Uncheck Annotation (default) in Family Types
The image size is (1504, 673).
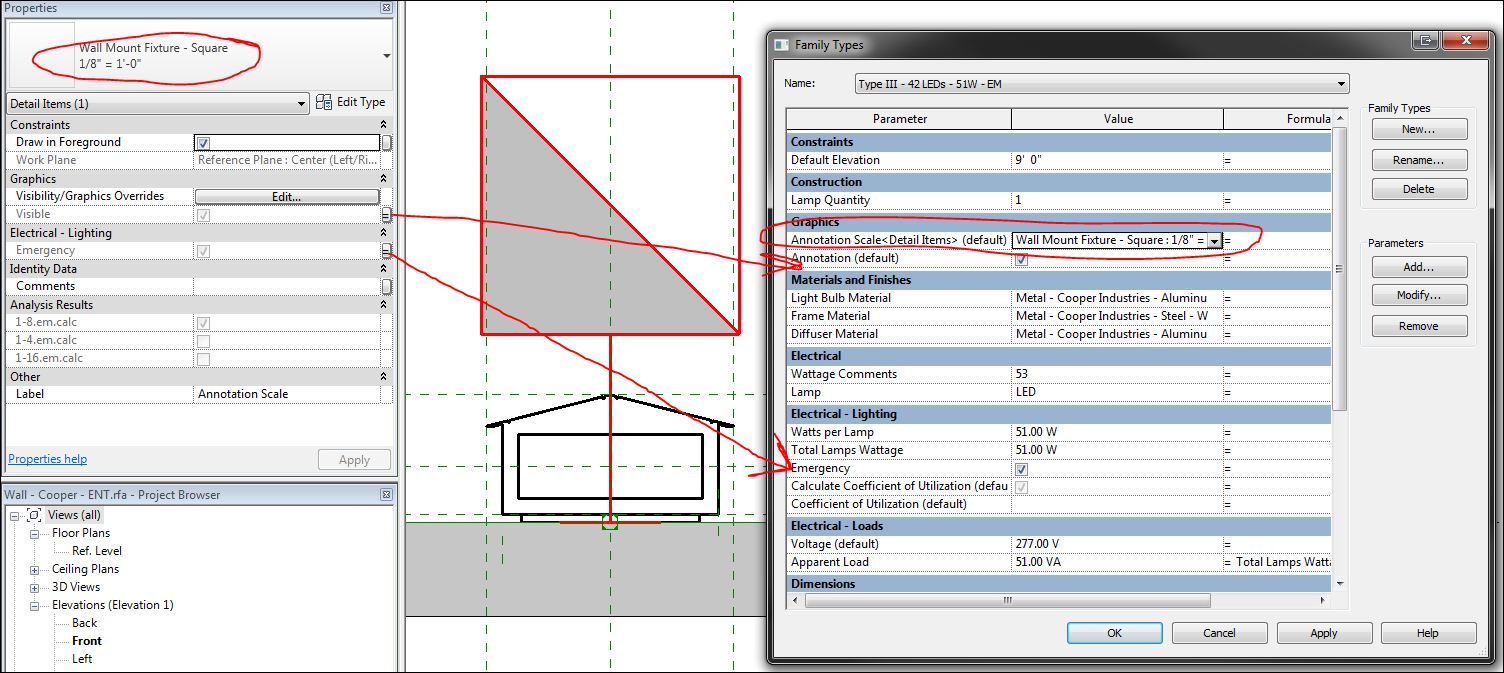[x=1021, y=258]
